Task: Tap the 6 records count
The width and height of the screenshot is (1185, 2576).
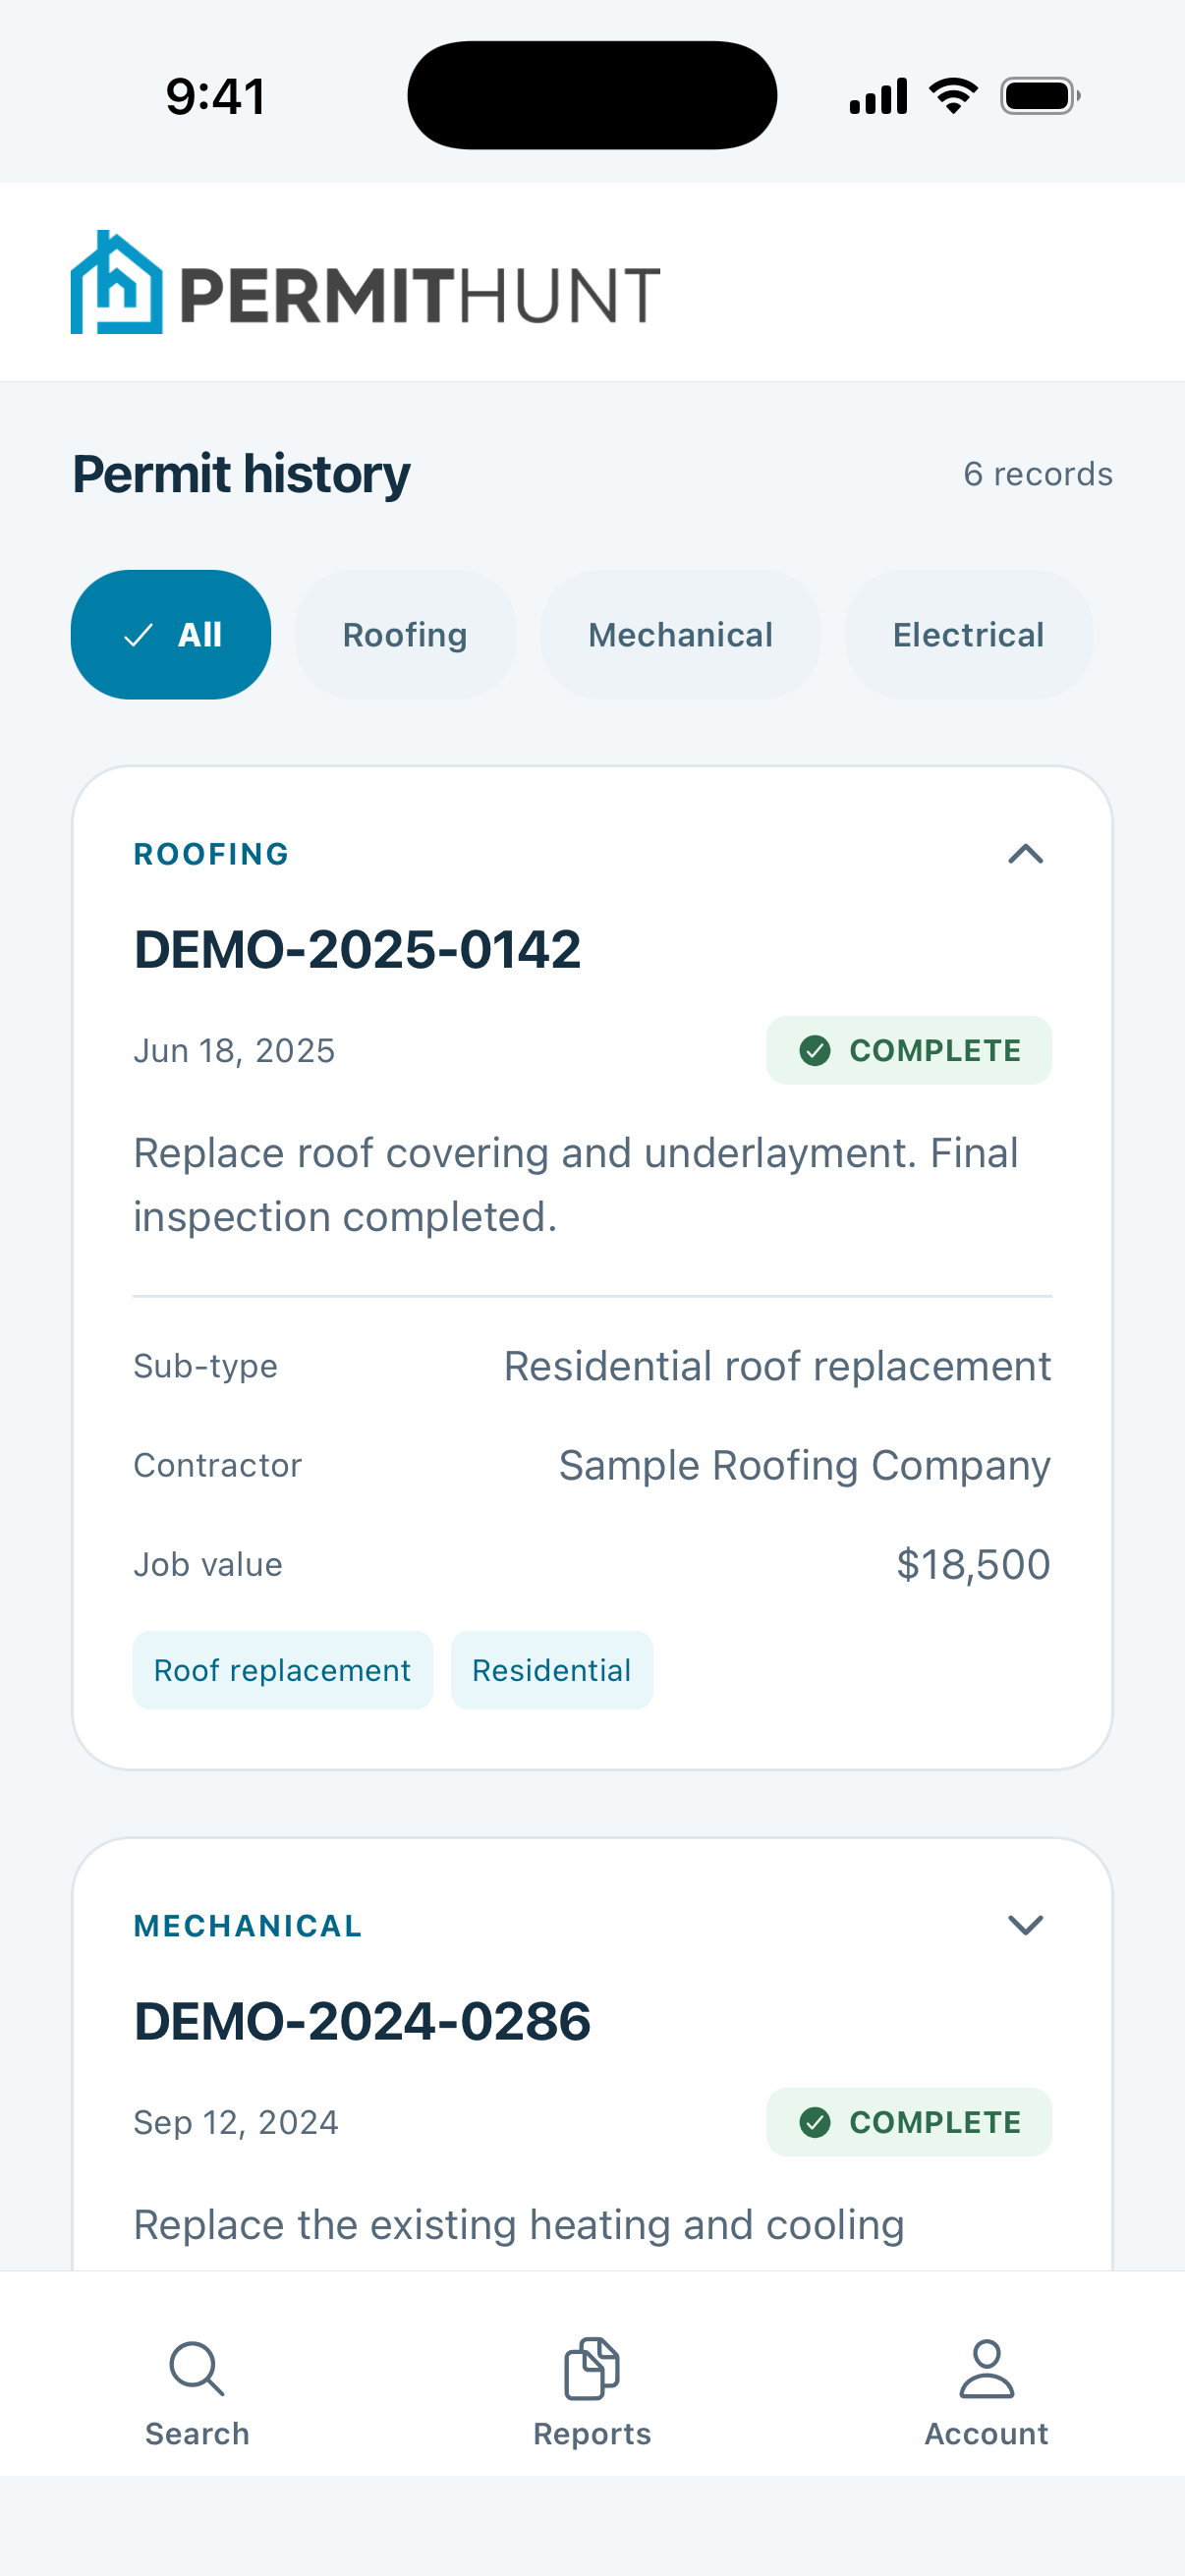Action: (1038, 474)
